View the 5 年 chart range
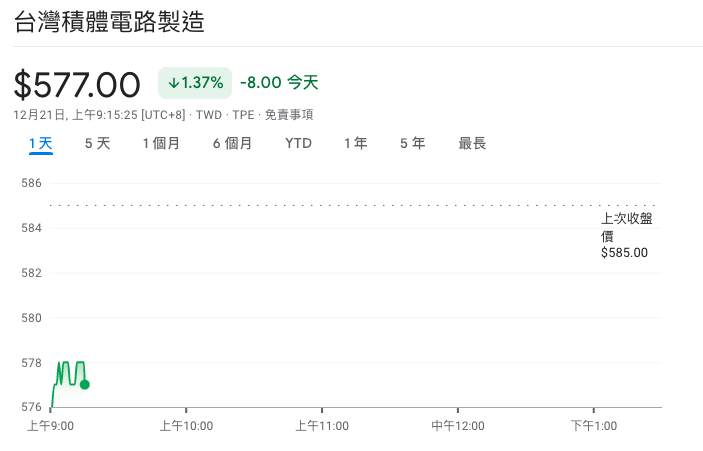This screenshot has height=451, width=703. [412, 143]
